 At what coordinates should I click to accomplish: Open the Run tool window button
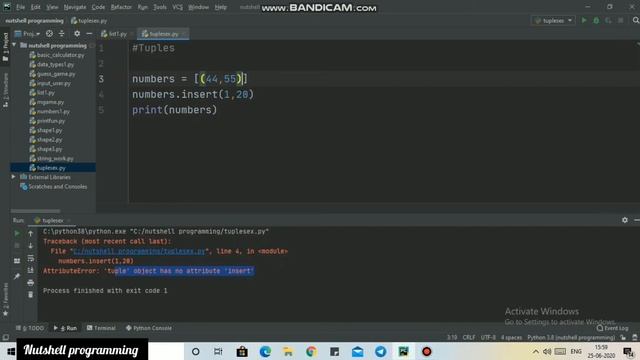[65, 328]
